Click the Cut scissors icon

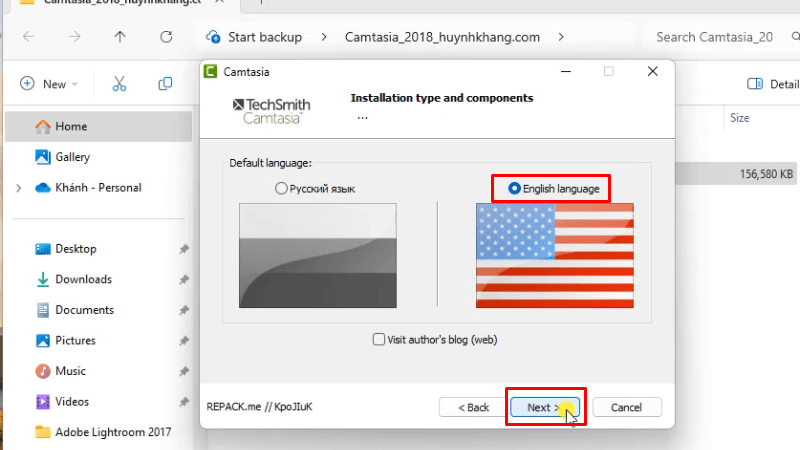tap(119, 84)
